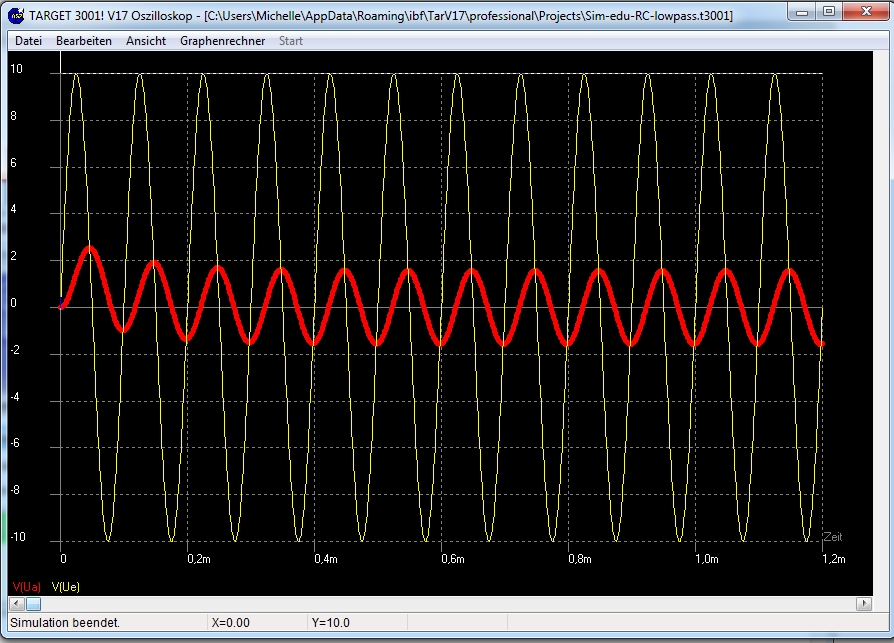Click the empty horizontal scrollbar track

click(x=450, y=604)
